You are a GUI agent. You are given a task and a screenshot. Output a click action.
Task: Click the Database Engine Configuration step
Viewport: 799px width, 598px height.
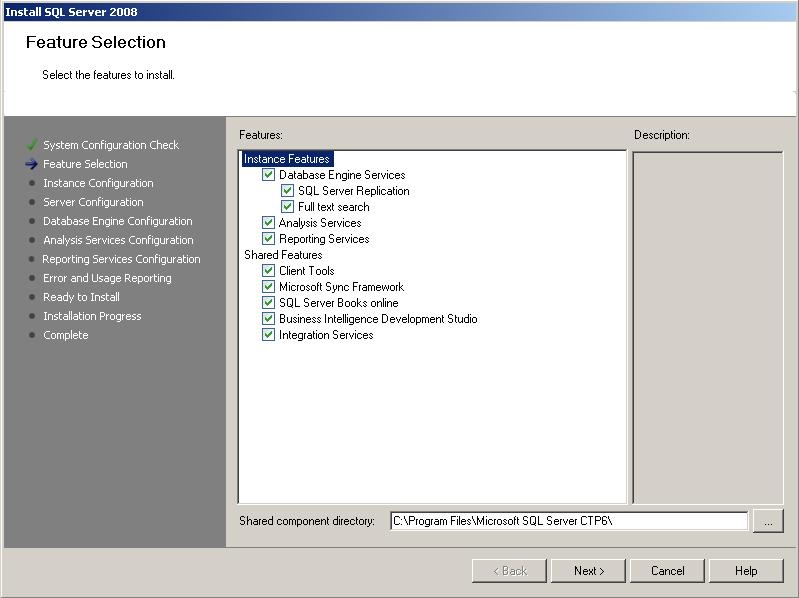[118, 221]
